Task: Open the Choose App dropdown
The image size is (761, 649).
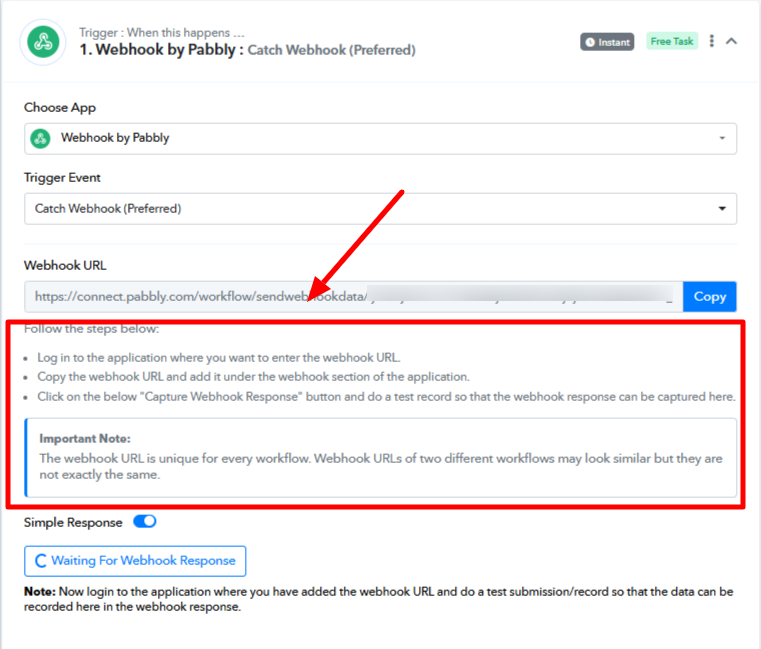Action: tap(380, 139)
